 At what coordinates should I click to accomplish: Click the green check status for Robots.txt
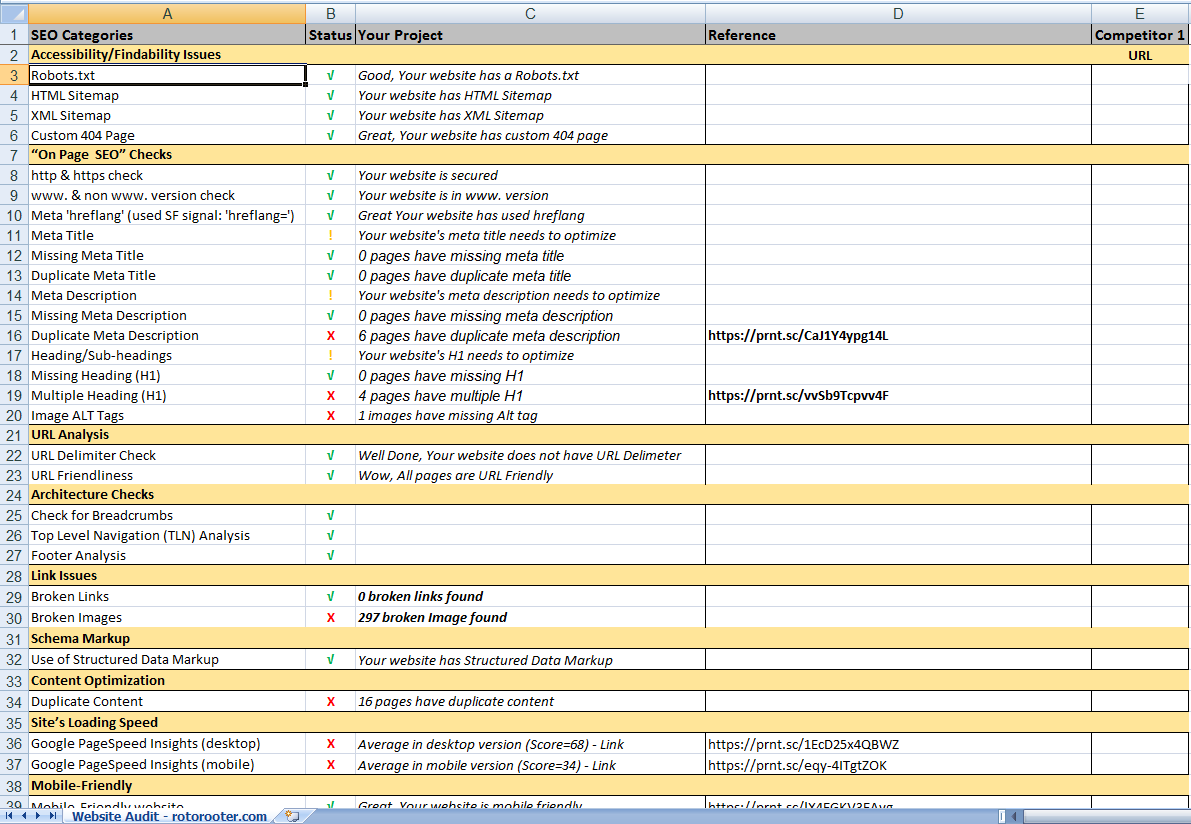click(330, 75)
